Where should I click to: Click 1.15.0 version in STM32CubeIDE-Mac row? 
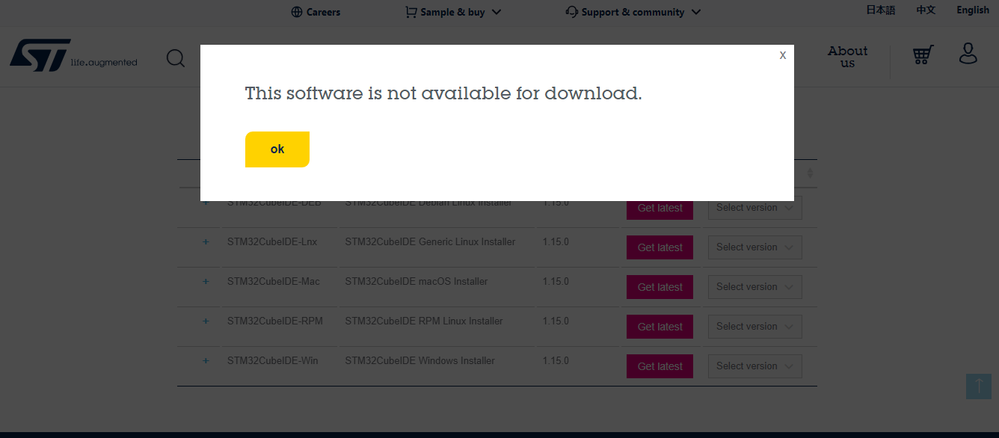point(556,282)
